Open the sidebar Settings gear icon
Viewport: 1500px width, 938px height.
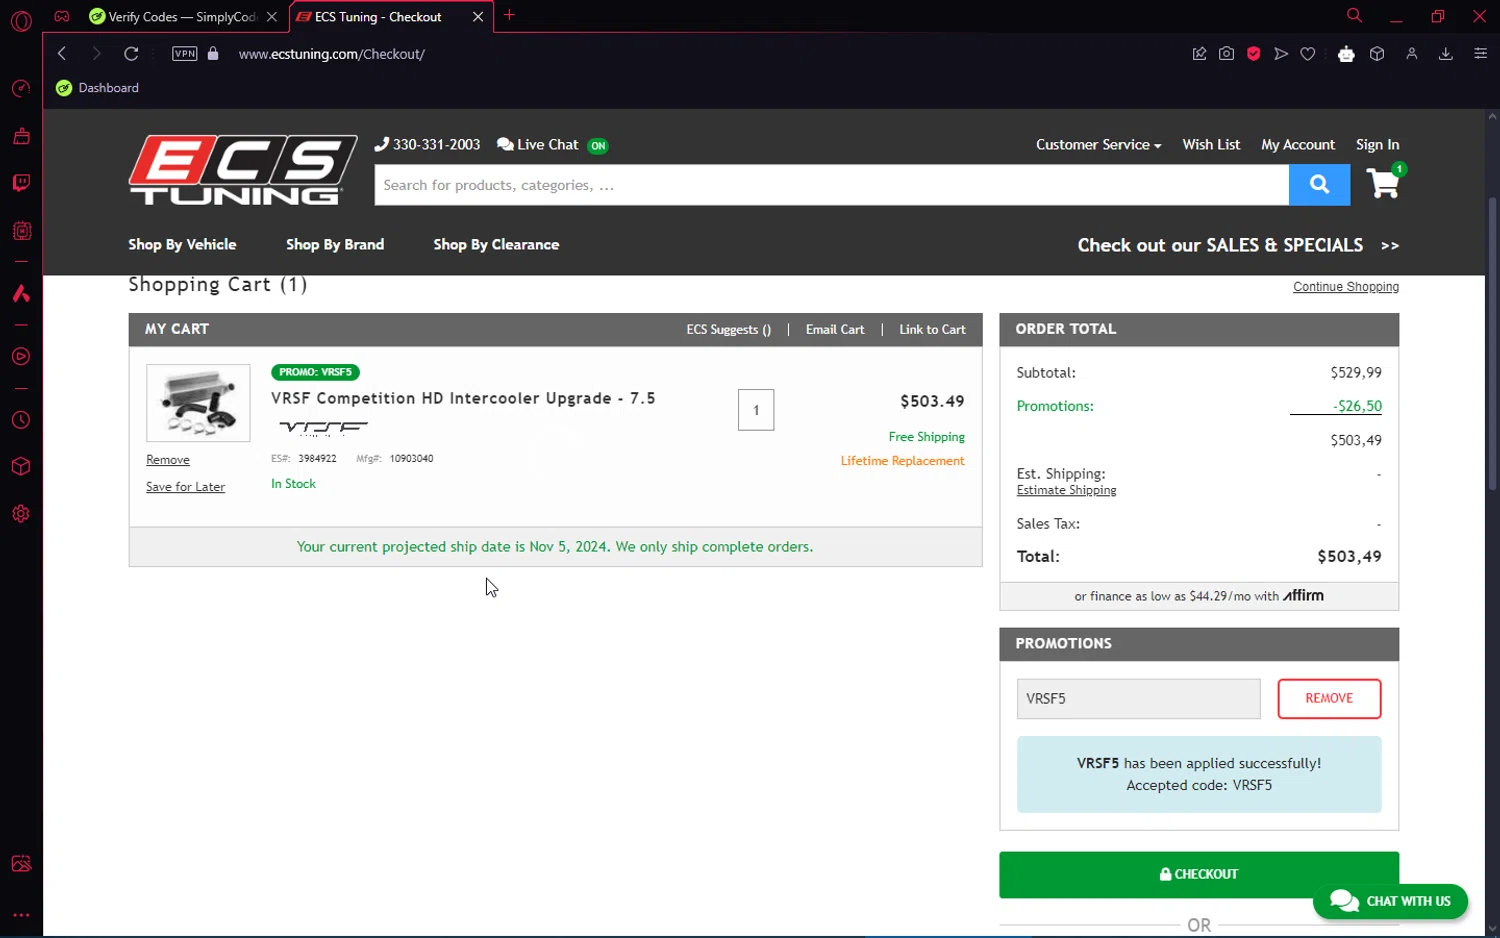[x=21, y=514]
